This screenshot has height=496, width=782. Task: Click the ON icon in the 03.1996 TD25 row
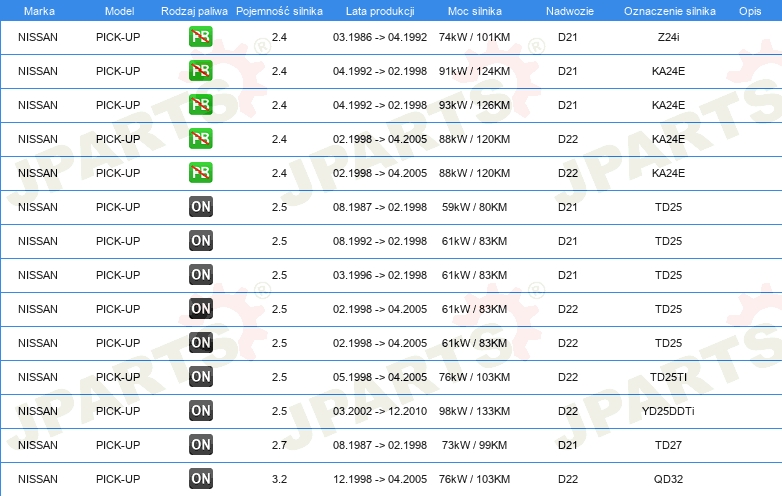click(200, 275)
